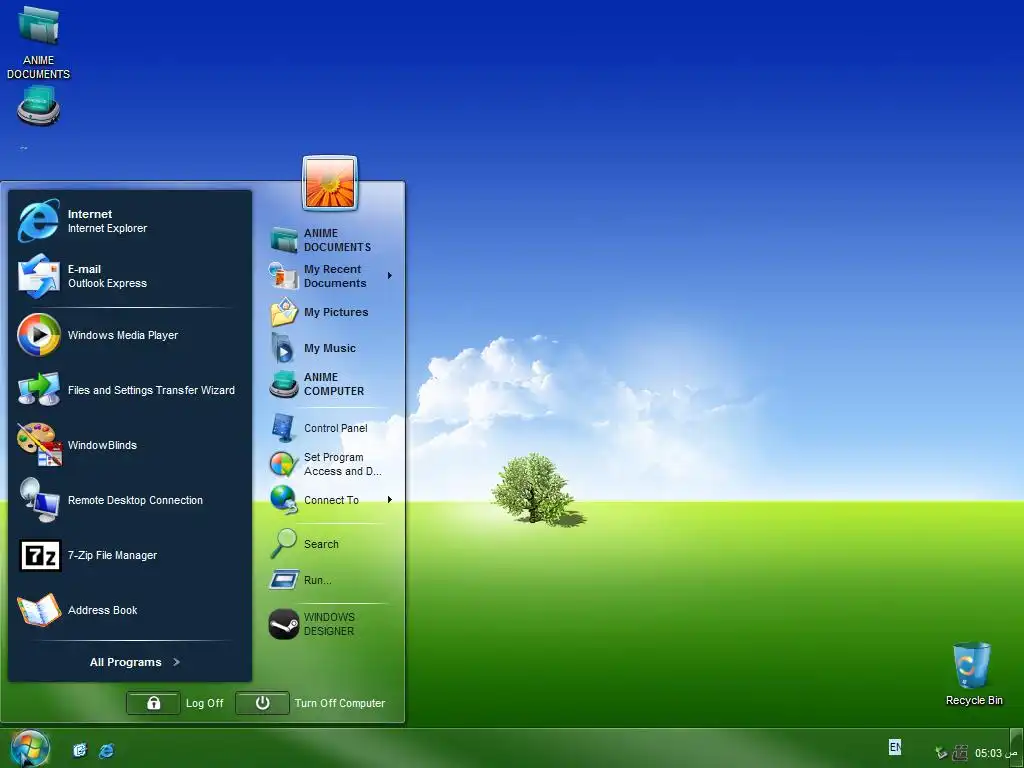Launch Internet Explorer from the Start menu
This screenshot has height=768, width=1024.
click(x=129, y=221)
